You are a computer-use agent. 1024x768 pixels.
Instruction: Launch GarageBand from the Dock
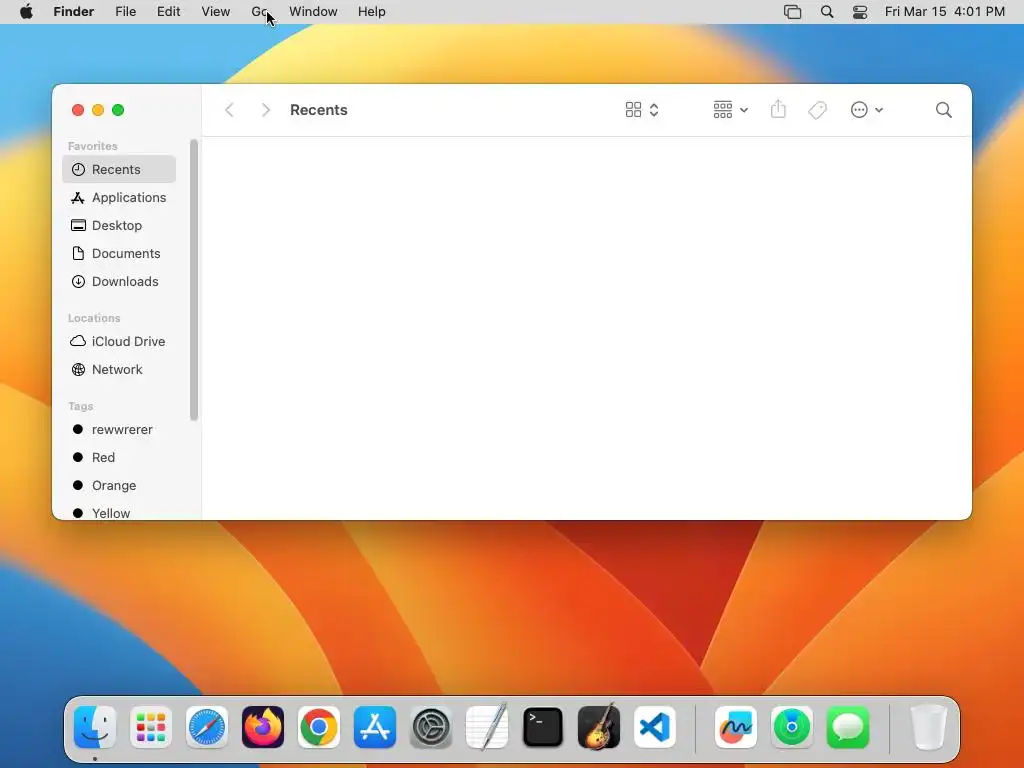pos(599,726)
